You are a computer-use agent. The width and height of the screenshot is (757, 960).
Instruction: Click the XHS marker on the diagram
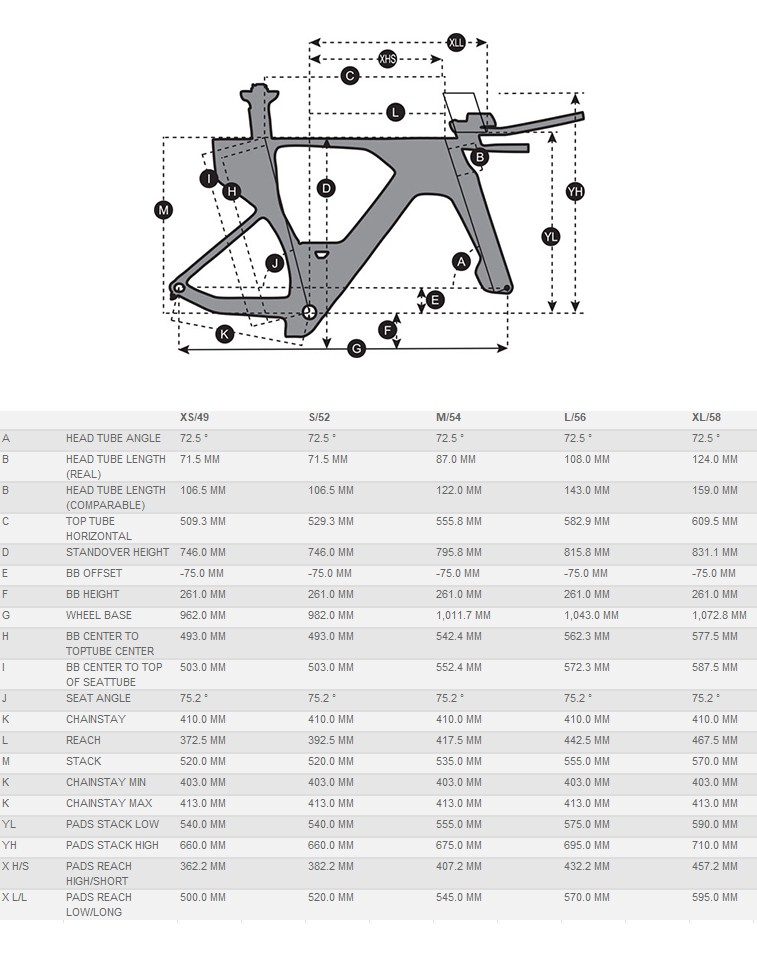pyautogui.click(x=387, y=59)
